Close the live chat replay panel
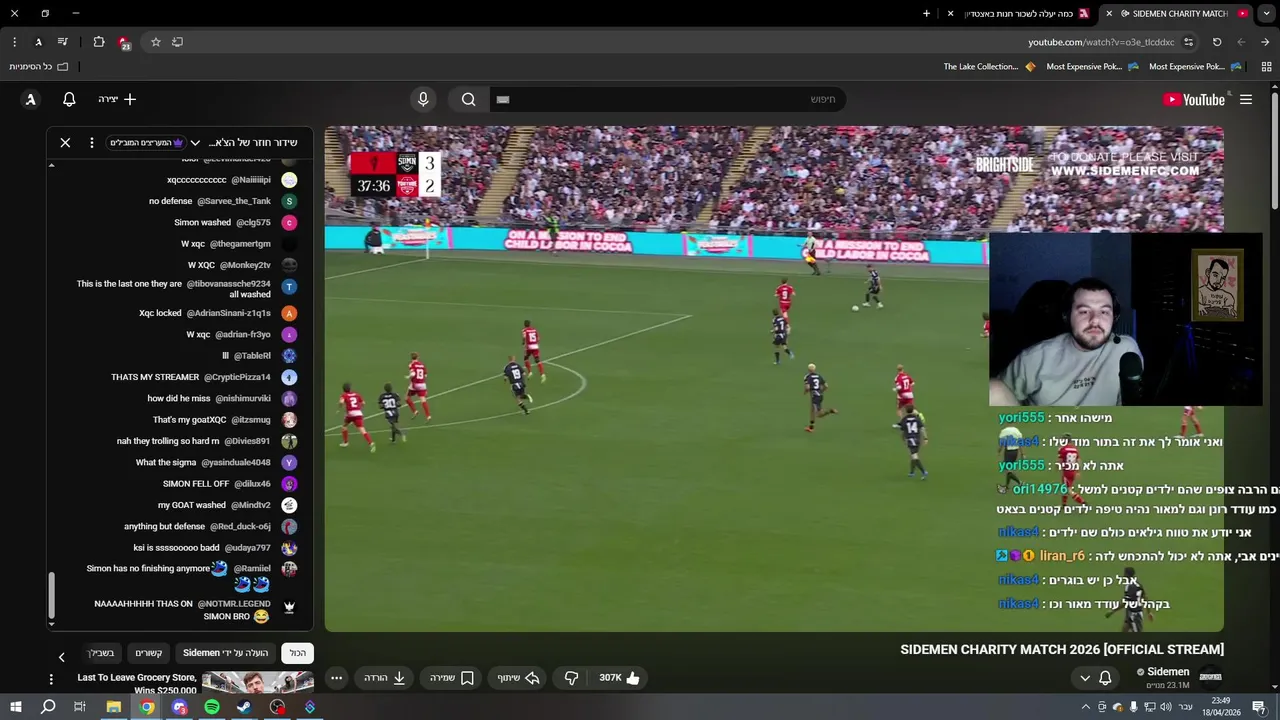The height and width of the screenshot is (720, 1280). tap(65, 143)
